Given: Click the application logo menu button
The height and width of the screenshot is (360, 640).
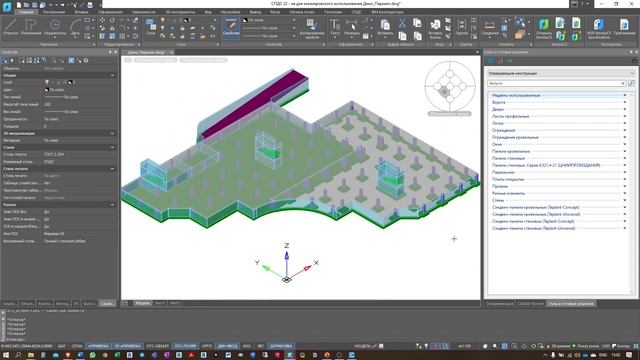Looking at the screenshot, I should tap(7, 6).
